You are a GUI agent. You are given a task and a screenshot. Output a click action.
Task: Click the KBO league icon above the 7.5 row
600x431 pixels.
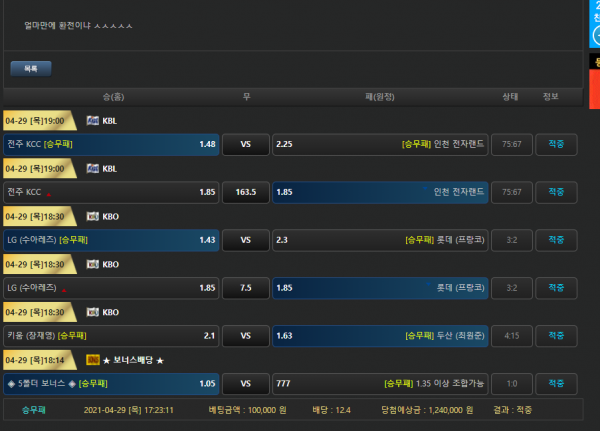[92, 265]
